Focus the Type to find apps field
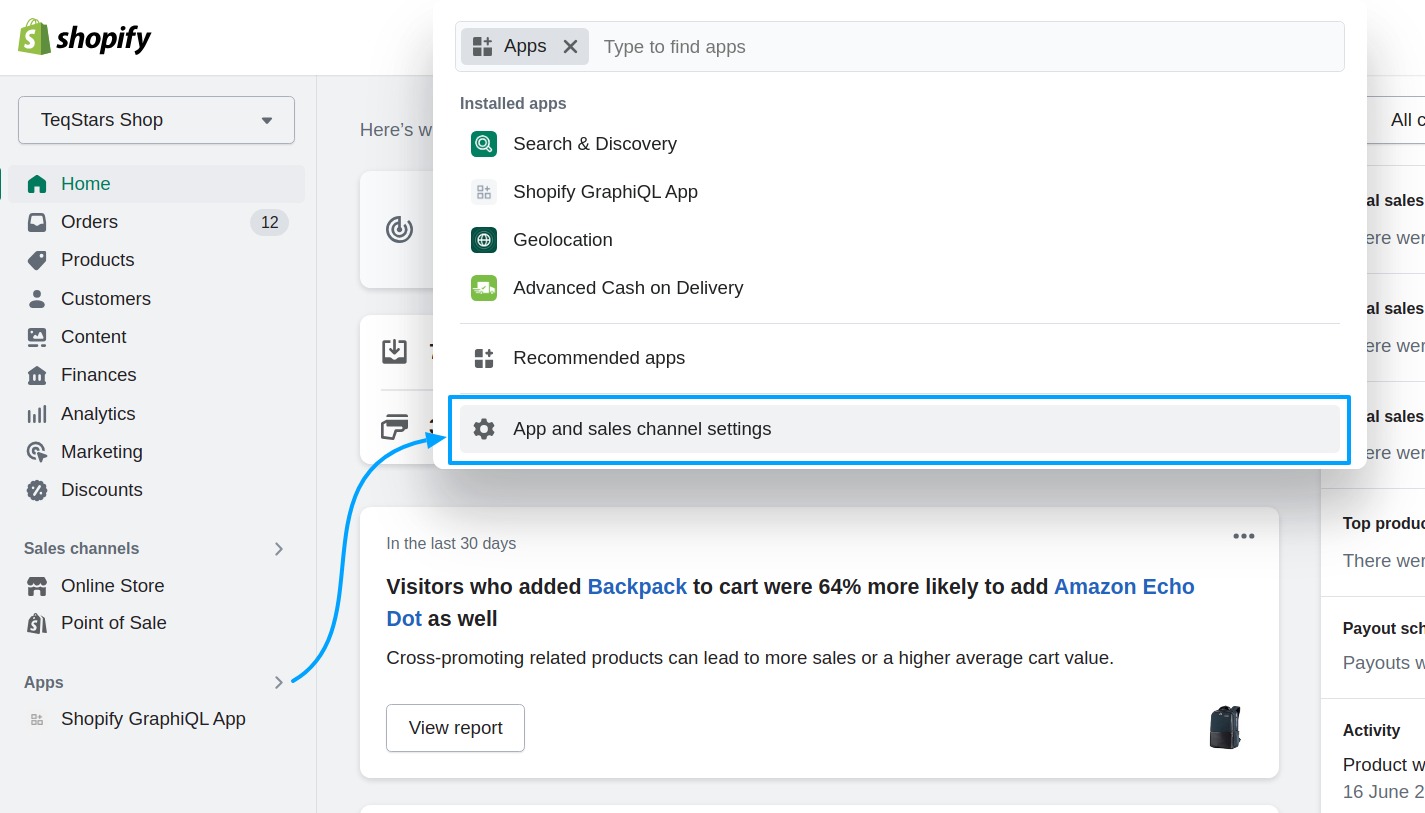Screen dimensions: 1425x813 pos(965,46)
